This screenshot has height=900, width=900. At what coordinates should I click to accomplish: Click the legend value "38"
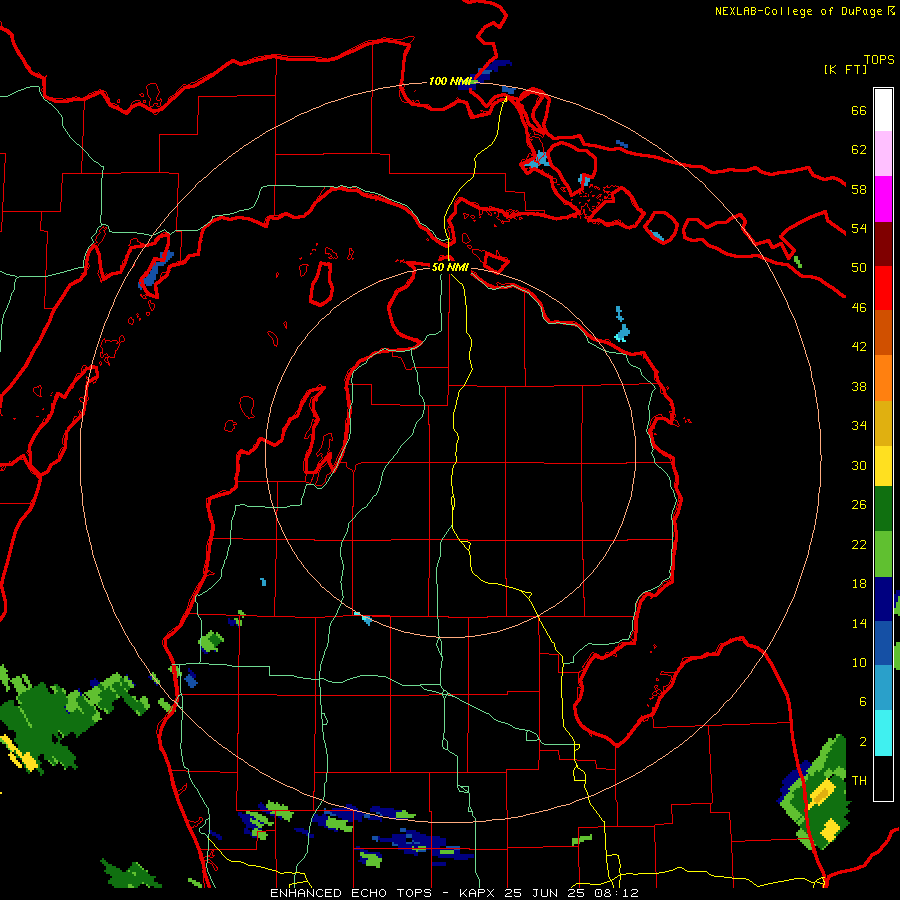tap(859, 386)
